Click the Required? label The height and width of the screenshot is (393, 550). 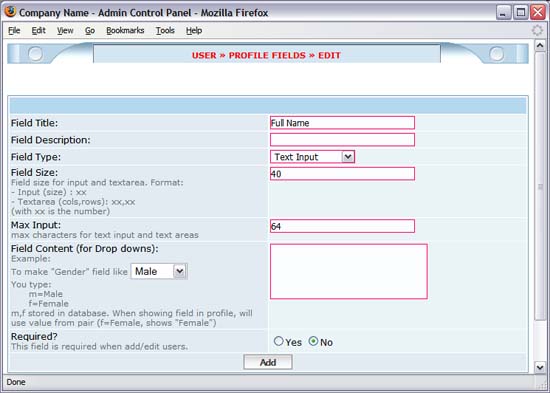pos(34,337)
